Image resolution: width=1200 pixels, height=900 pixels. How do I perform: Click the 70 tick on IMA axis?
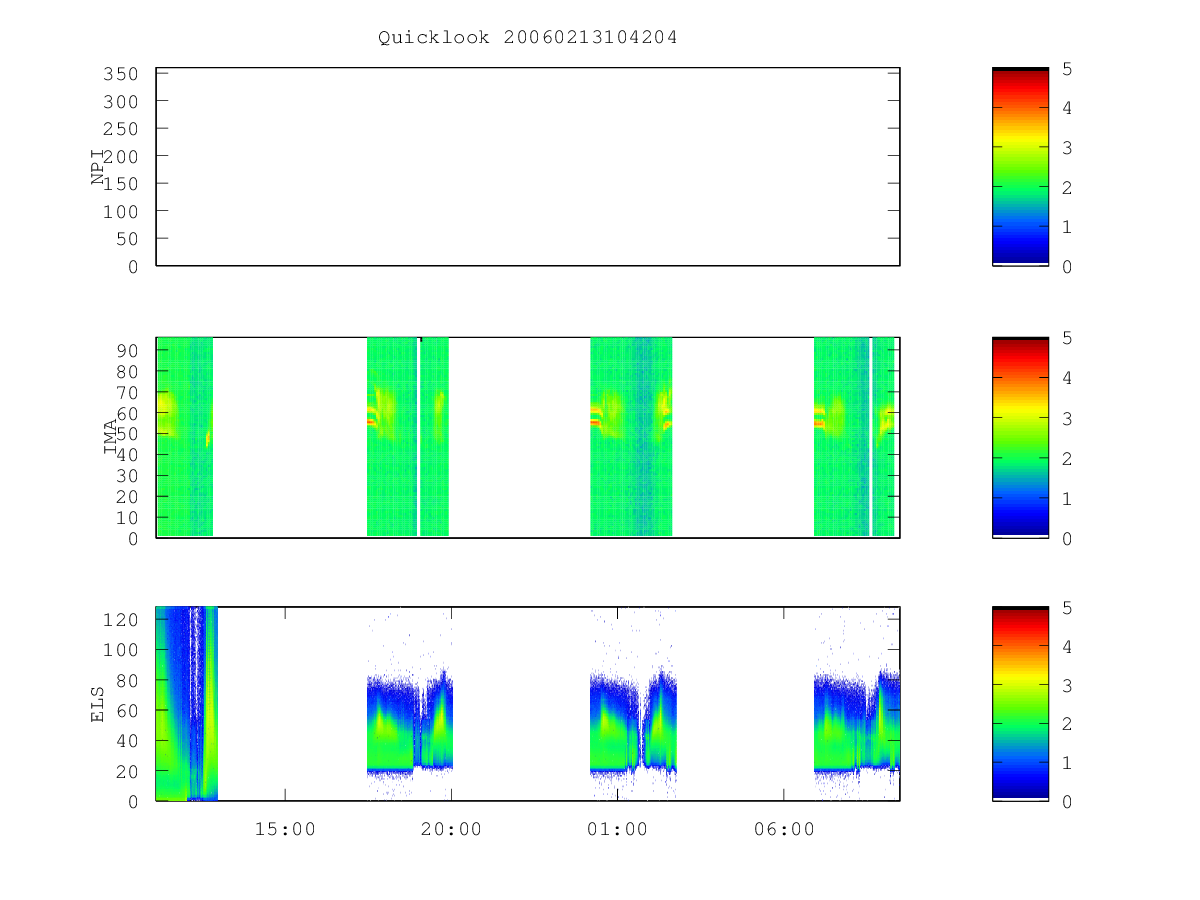coord(125,392)
